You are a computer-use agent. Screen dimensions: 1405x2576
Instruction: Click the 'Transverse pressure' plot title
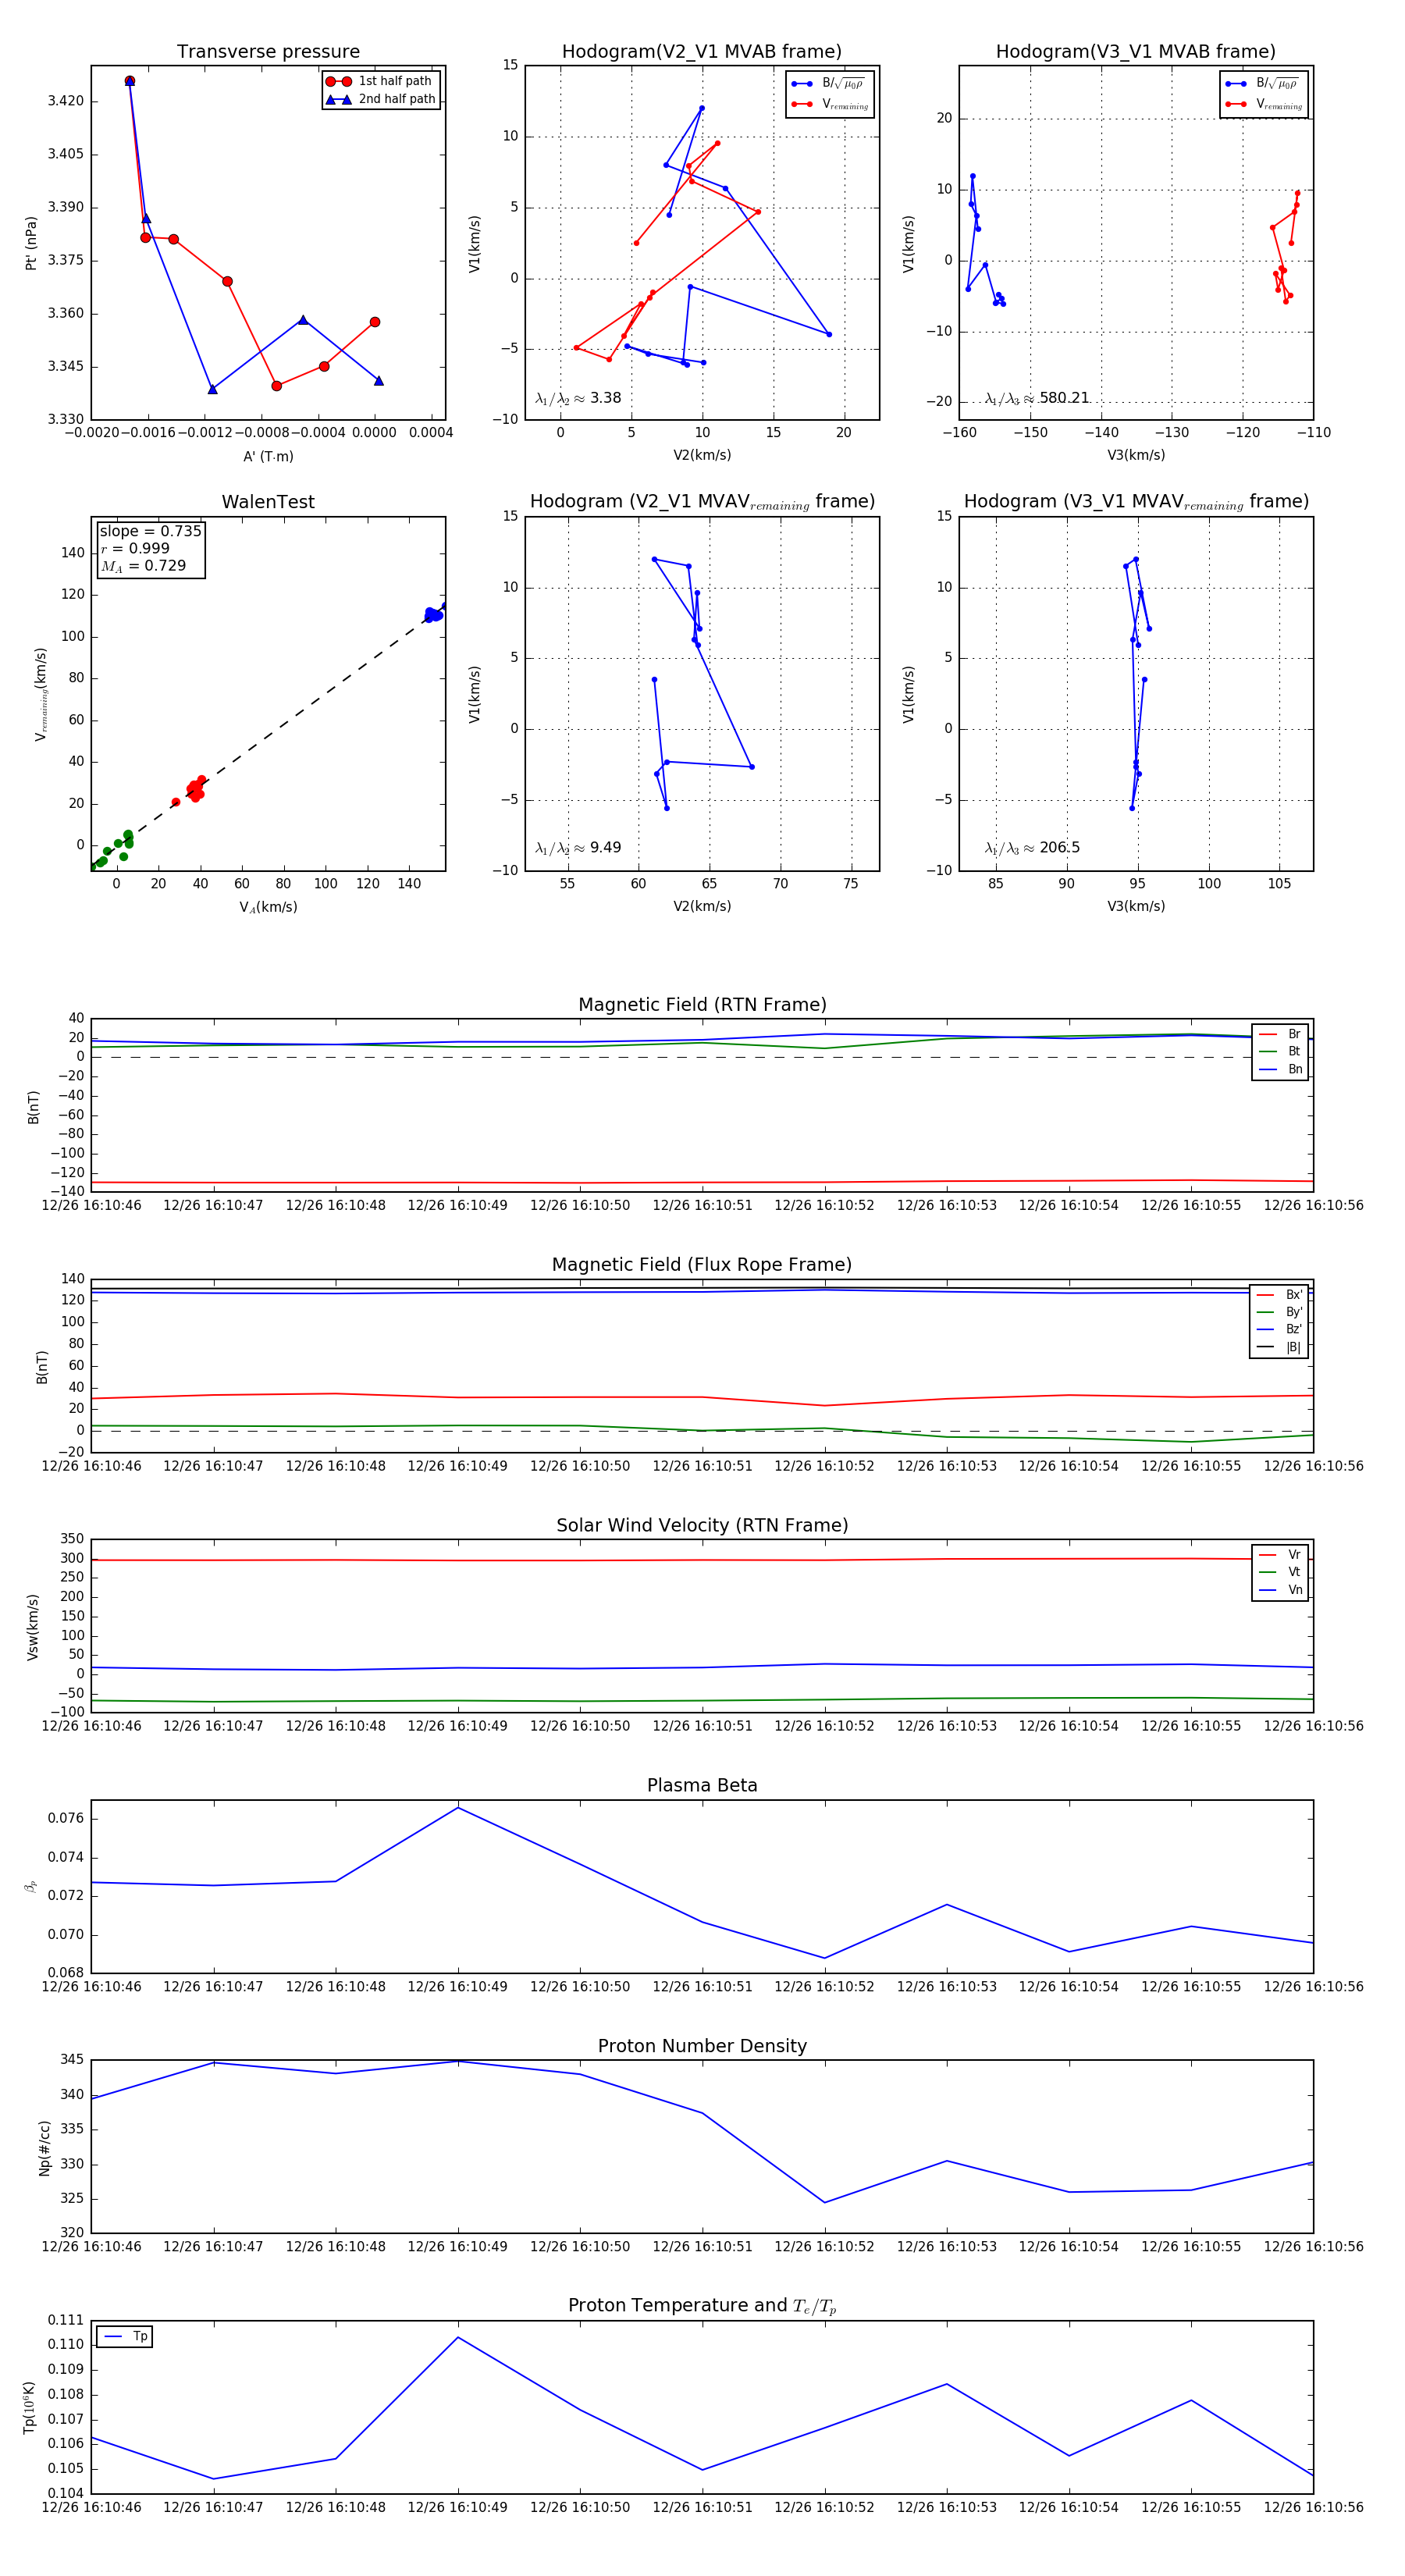point(268,52)
